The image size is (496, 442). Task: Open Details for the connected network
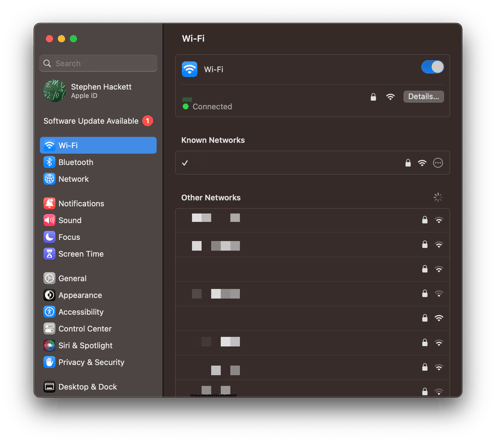point(423,97)
